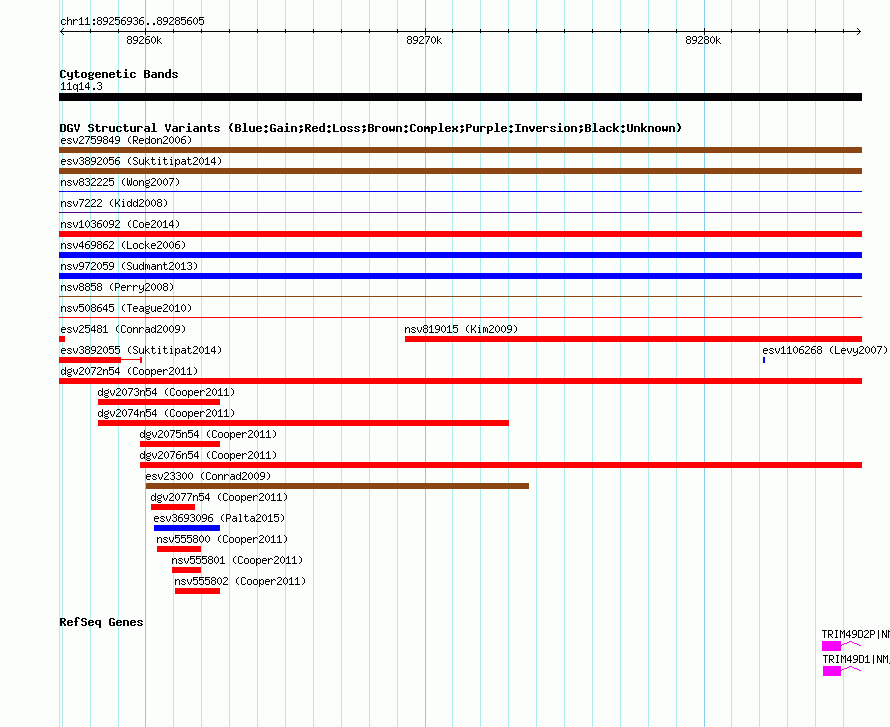This screenshot has height=727, width=890.
Task: Click the 89270k ruler label
Action: point(424,40)
